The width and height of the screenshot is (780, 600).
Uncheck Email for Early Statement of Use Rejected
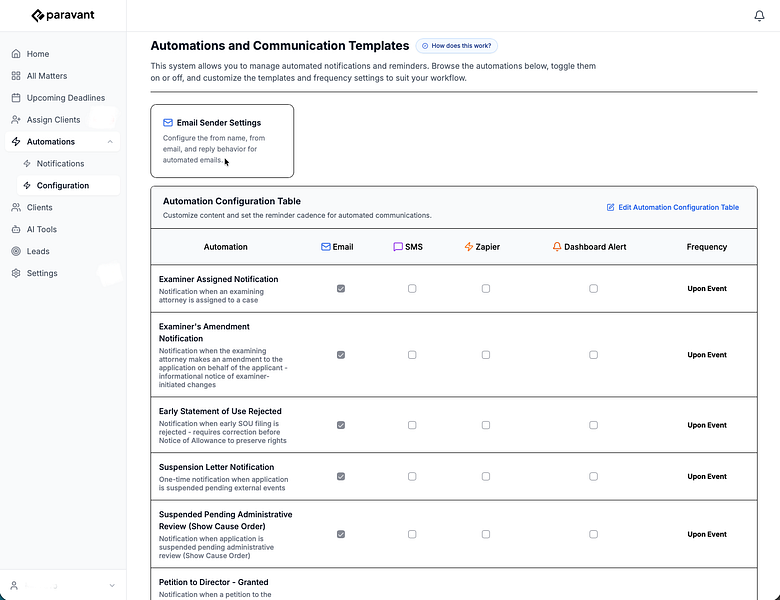341,425
